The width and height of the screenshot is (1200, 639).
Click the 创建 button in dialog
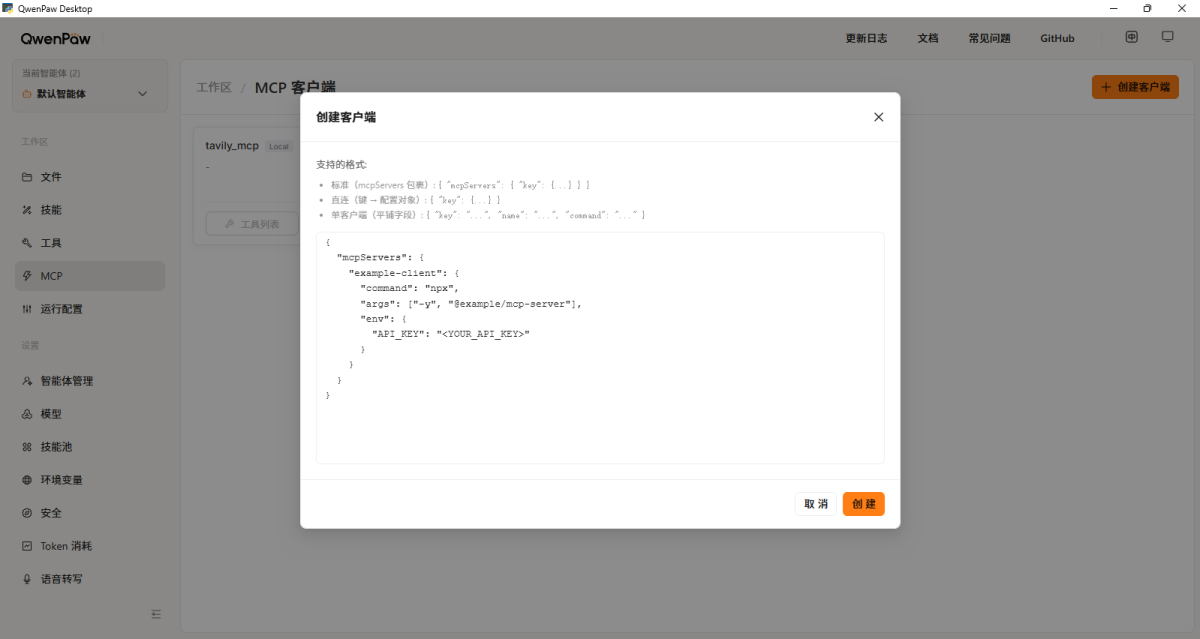pyautogui.click(x=863, y=504)
